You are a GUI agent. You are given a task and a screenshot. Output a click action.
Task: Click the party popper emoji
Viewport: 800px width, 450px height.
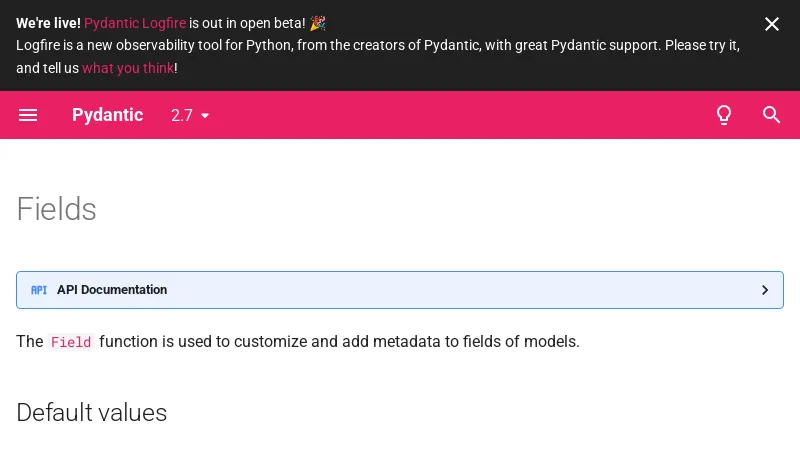coord(318,23)
